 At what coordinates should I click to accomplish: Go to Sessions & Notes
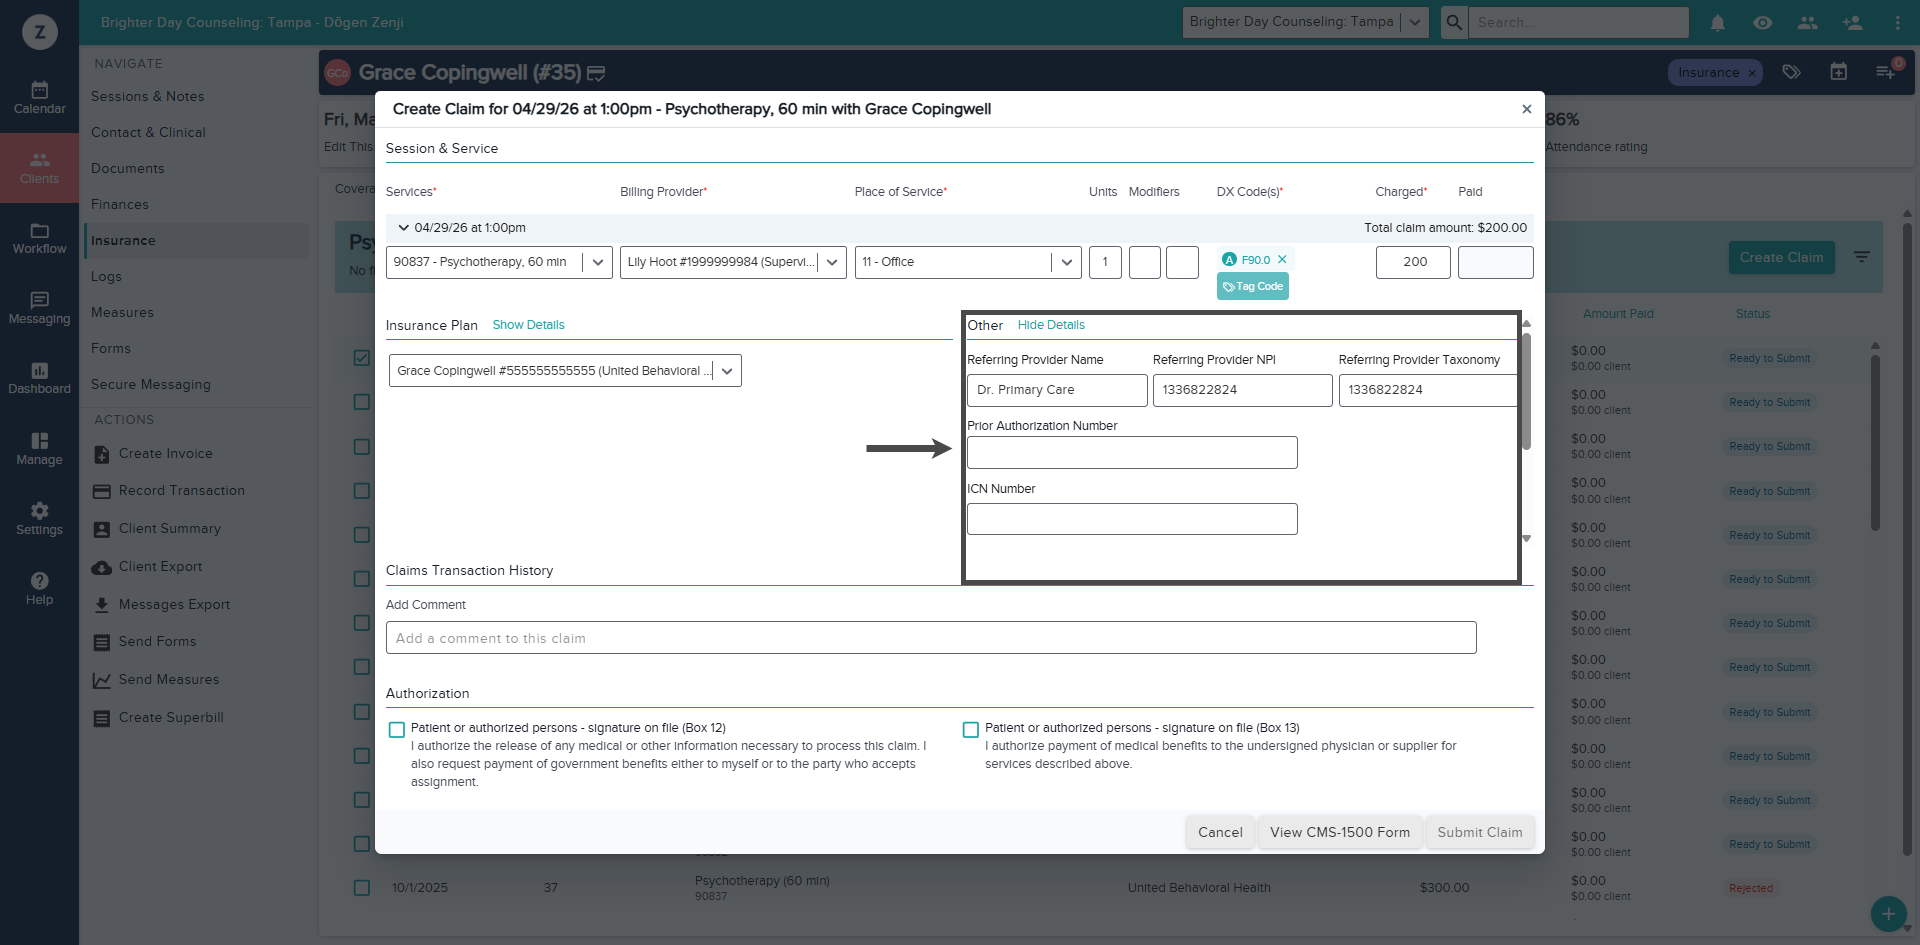[x=147, y=97]
